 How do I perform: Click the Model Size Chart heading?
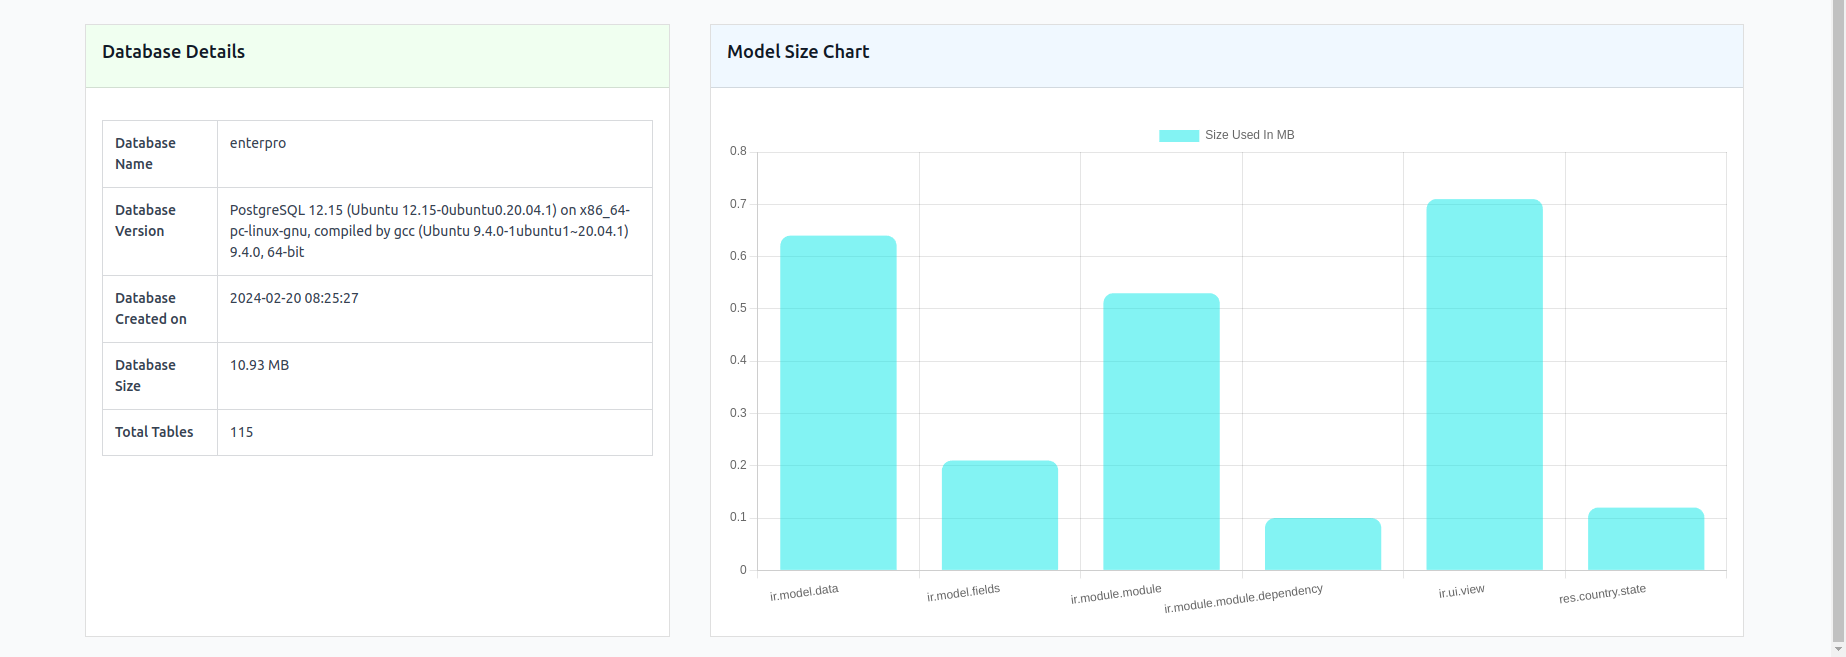797,52
